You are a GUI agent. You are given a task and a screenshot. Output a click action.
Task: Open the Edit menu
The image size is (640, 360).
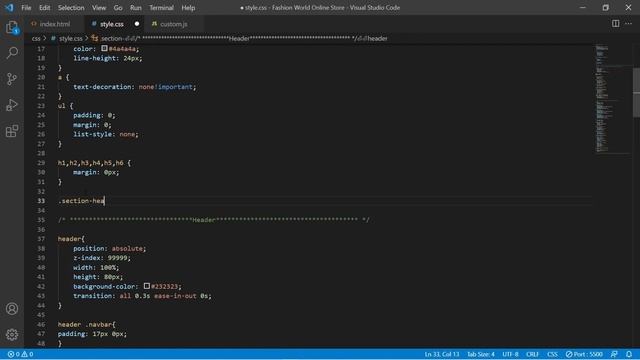pyautogui.click(x=44, y=7)
